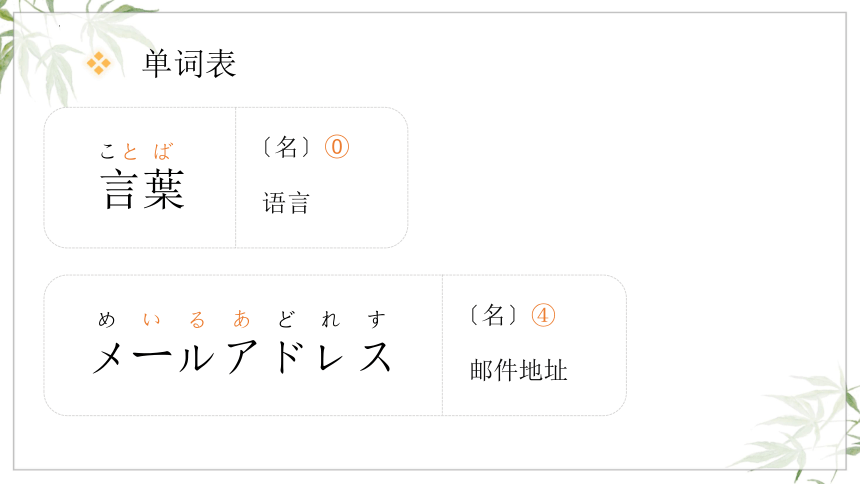The image size is (860, 484).
Task: Click the katakana character ア
Action: pyautogui.click(x=242, y=357)
